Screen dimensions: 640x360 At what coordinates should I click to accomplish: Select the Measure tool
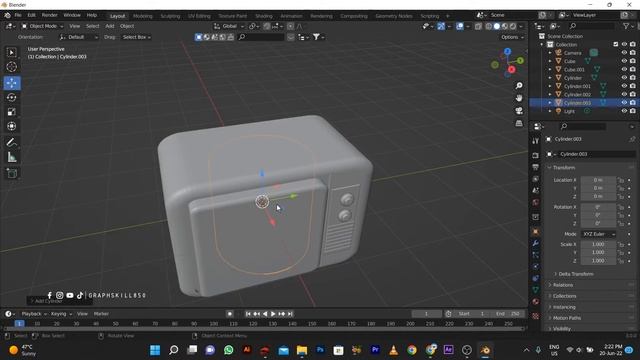click(11, 157)
